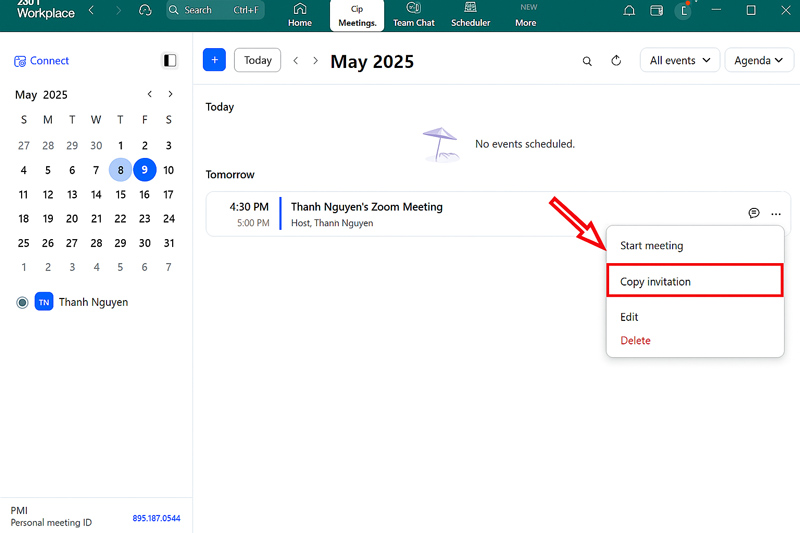
Task: Go to next month in mini calendar
Action: point(171,95)
